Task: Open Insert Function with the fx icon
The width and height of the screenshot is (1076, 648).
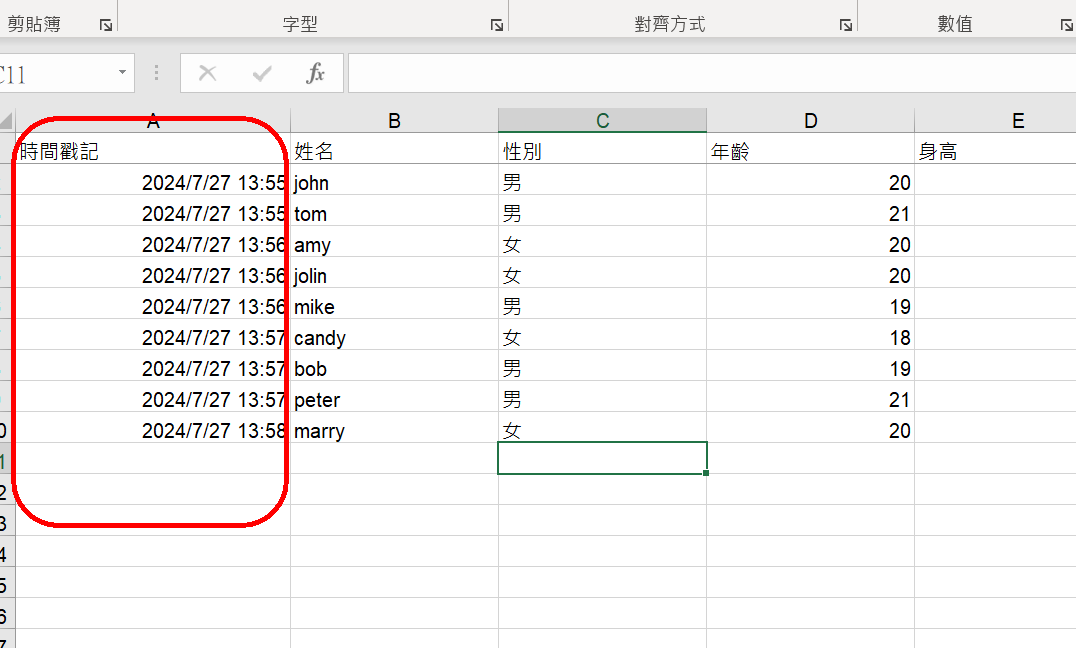Action: pyautogui.click(x=316, y=73)
